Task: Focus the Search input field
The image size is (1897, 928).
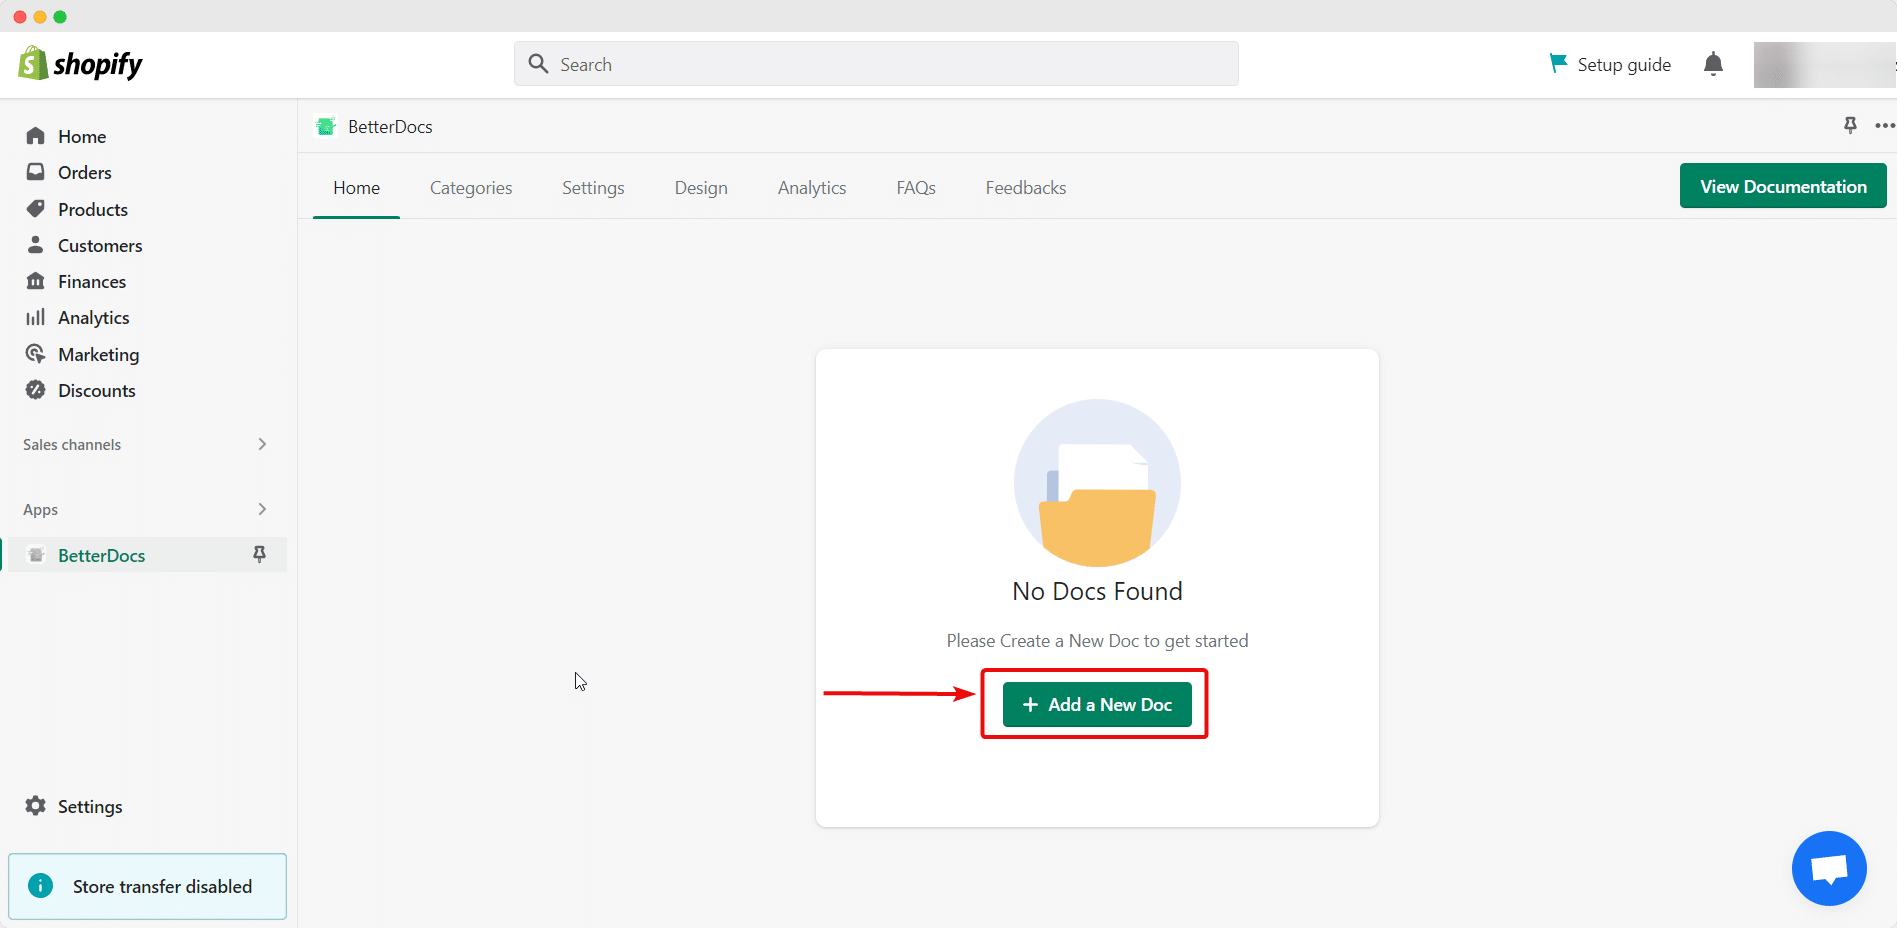Action: 876,64
